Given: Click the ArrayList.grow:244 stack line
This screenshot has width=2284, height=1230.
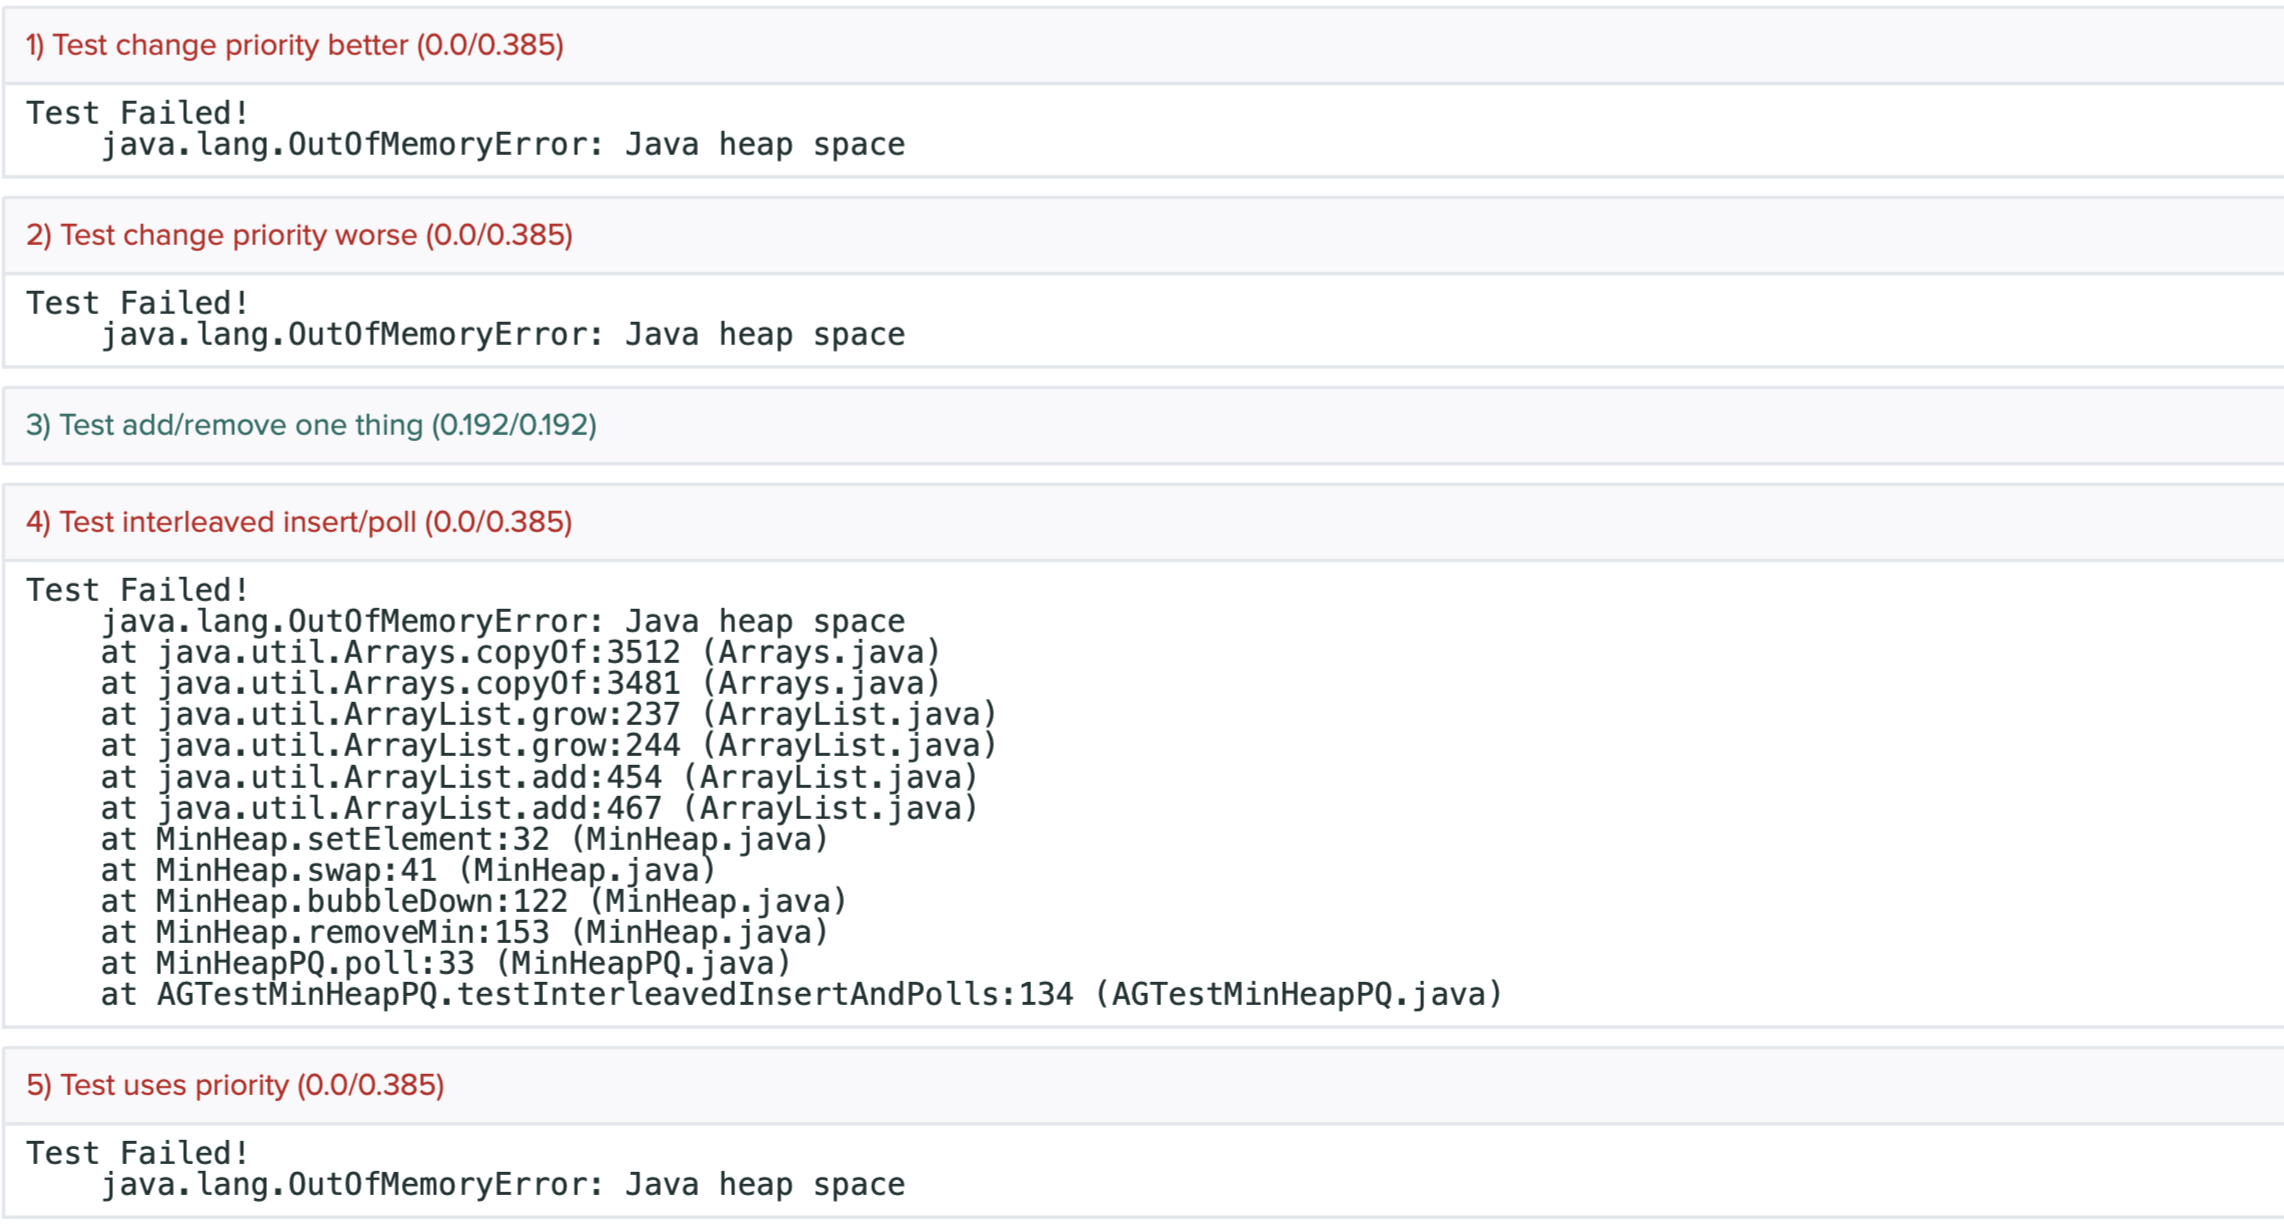Looking at the screenshot, I should coord(548,746).
